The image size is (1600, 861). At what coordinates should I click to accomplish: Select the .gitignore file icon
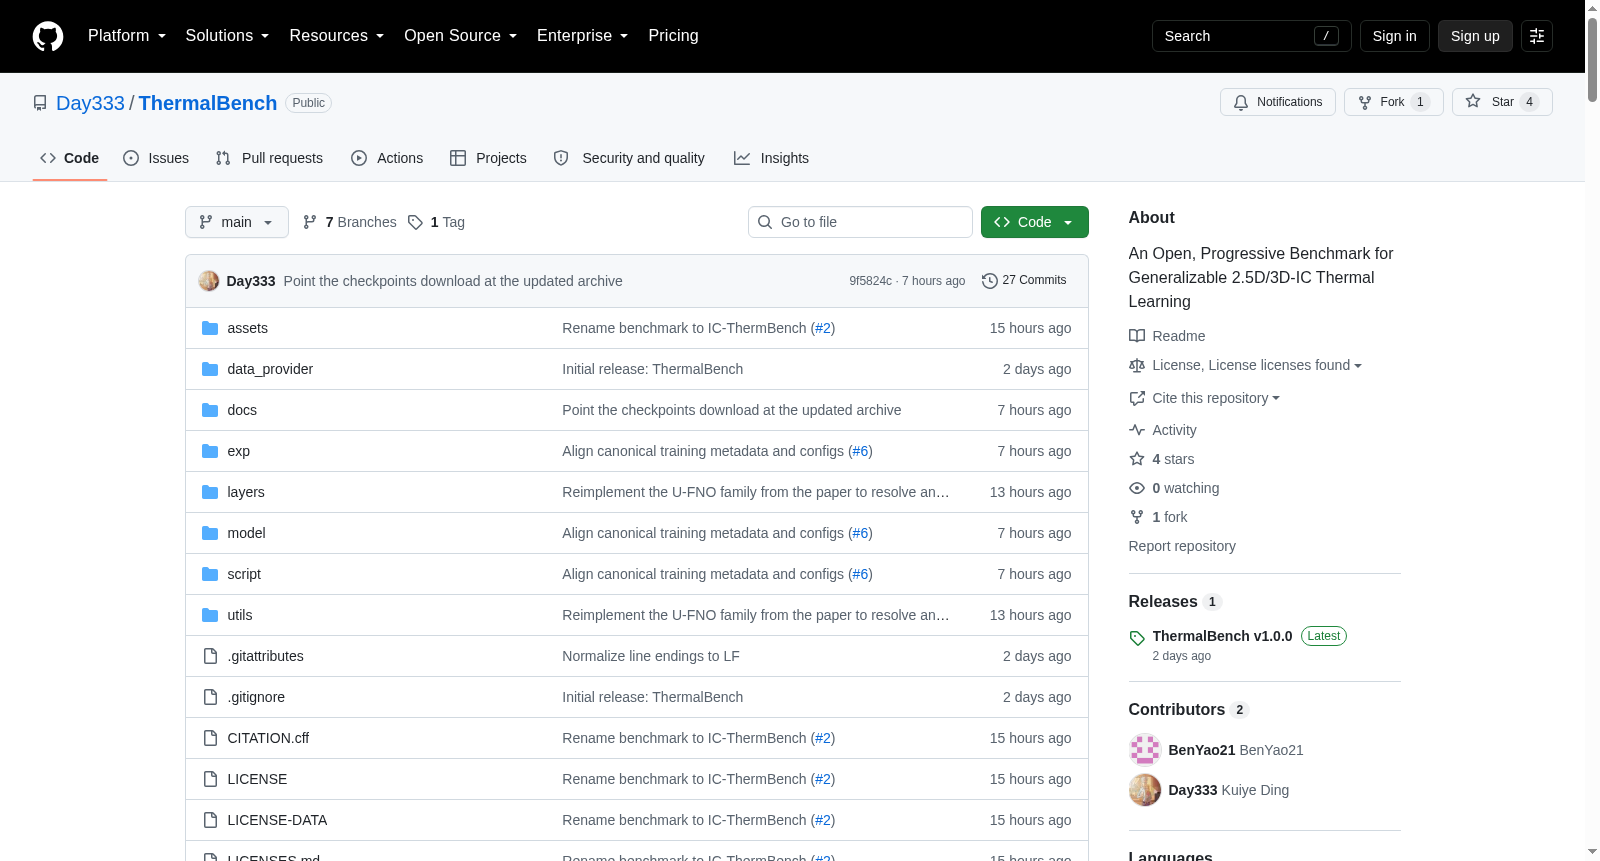210,697
